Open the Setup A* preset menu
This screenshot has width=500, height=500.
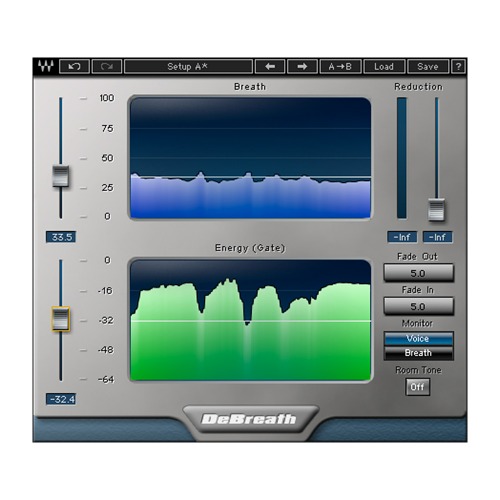188,66
